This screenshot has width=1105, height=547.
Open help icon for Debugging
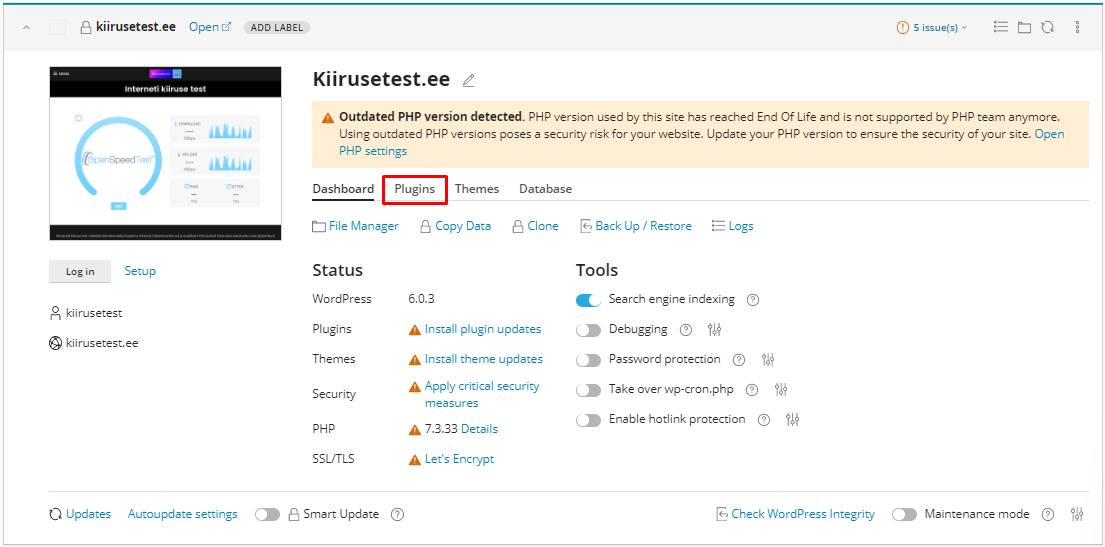point(686,330)
